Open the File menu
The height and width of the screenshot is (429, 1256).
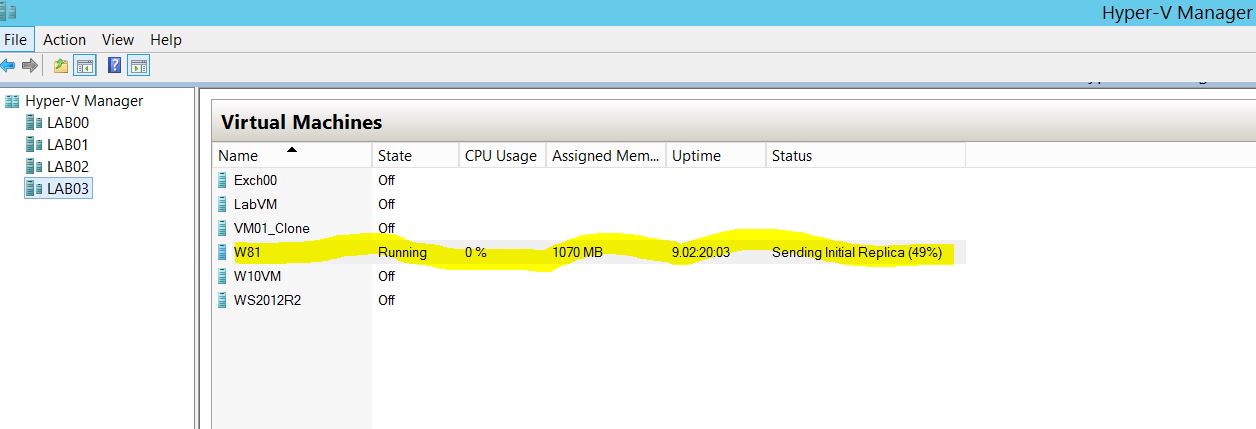[16, 40]
